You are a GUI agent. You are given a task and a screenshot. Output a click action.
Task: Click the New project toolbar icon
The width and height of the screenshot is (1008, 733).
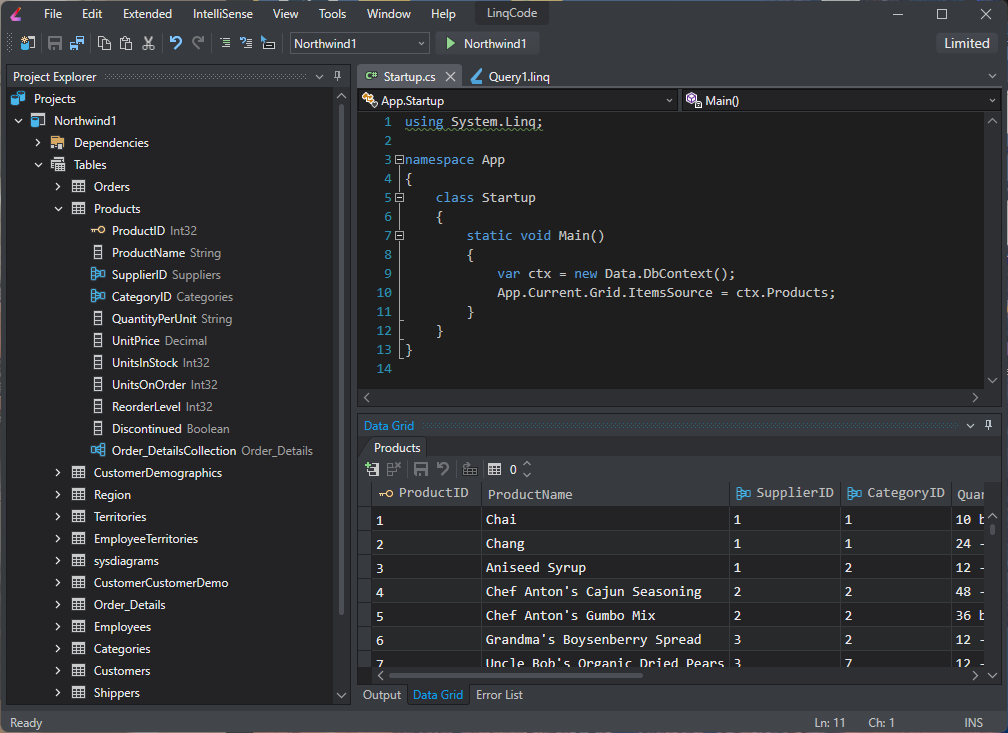coord(28,43)
